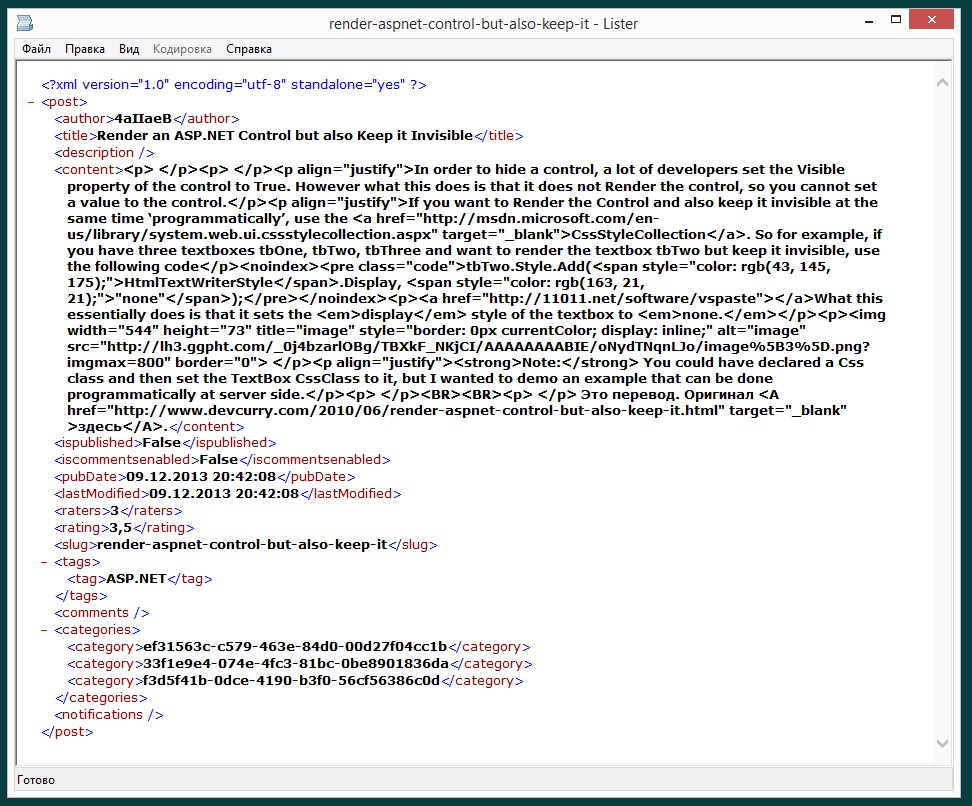Click the iscommentsenabled value False

[219, 459]
